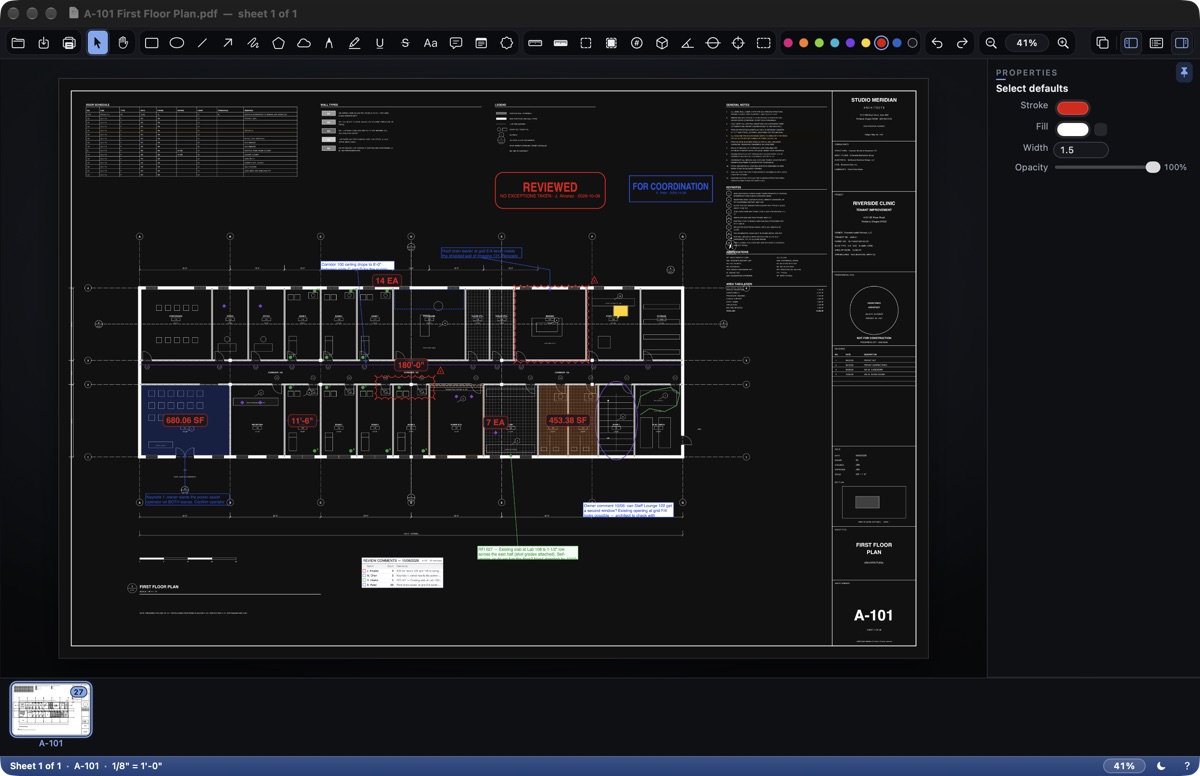The width and height of the screenshot is (1200, 776).
Task: Toggle the small fill enable box beside Fill
Action: (1101, 129)
